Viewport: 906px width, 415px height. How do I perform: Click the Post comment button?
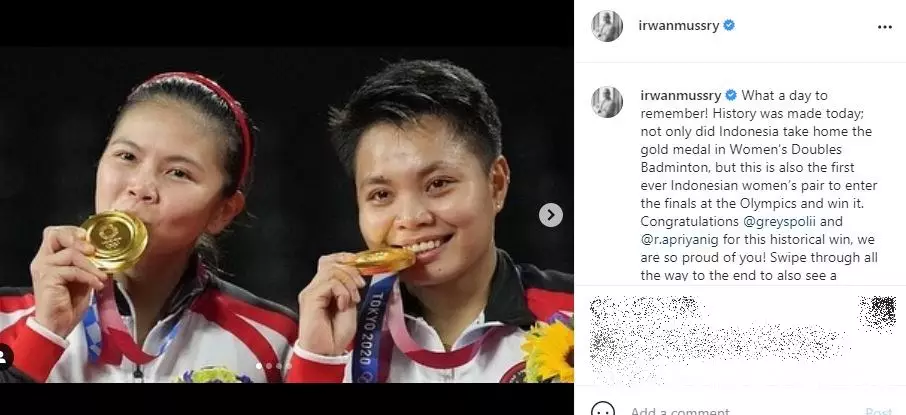click(x=878, y=411)
